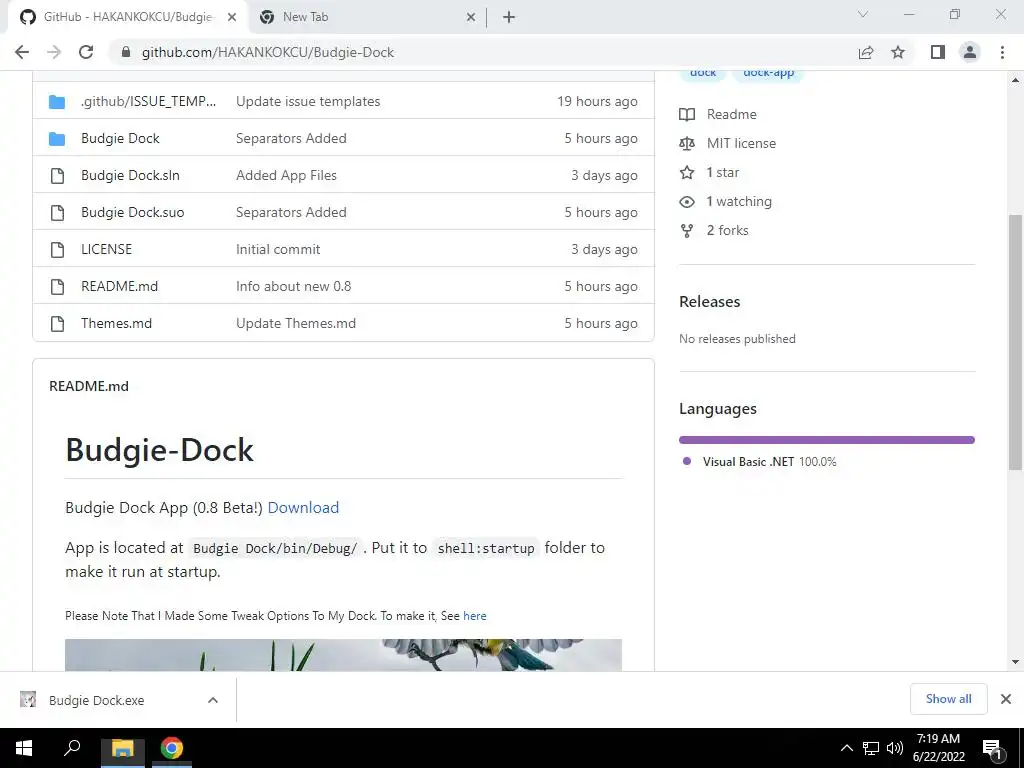Viewport: 1024px width, 768px height.
Task: Click the address bar URL field
Action: (483, 52)
